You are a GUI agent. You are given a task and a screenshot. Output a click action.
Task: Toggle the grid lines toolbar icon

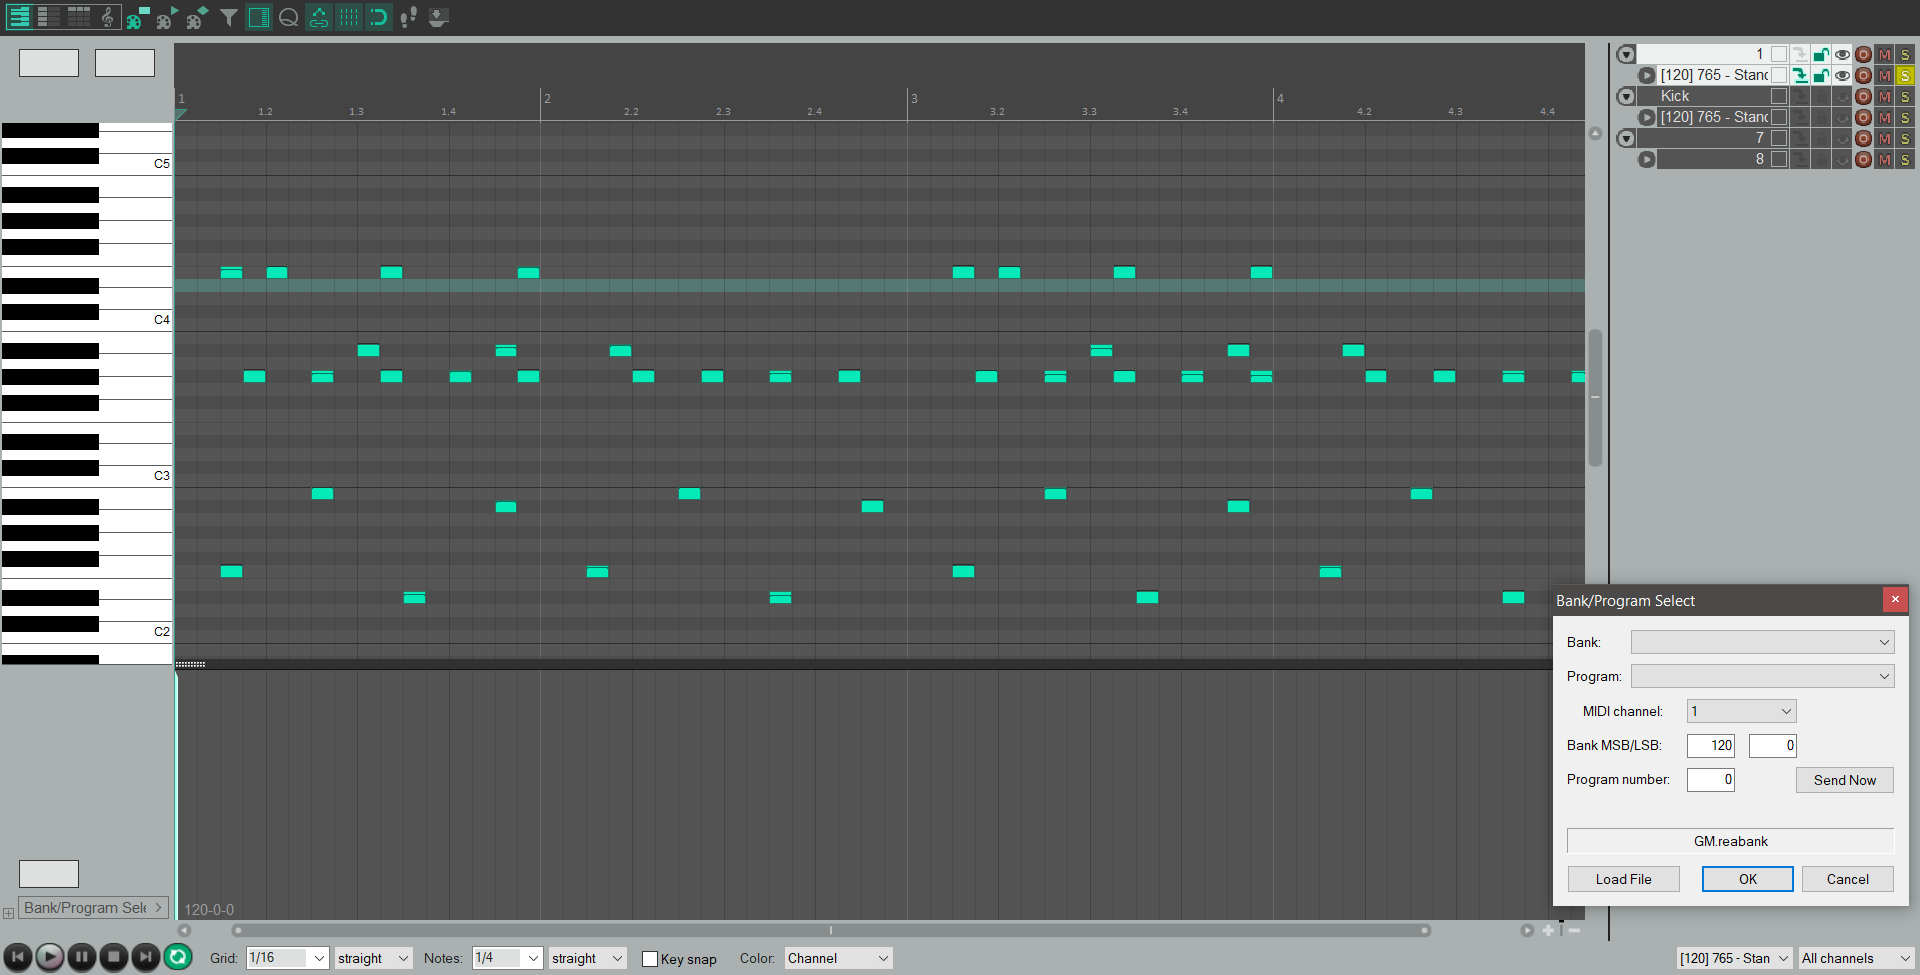pyautogui.click(x=349, y=17)
